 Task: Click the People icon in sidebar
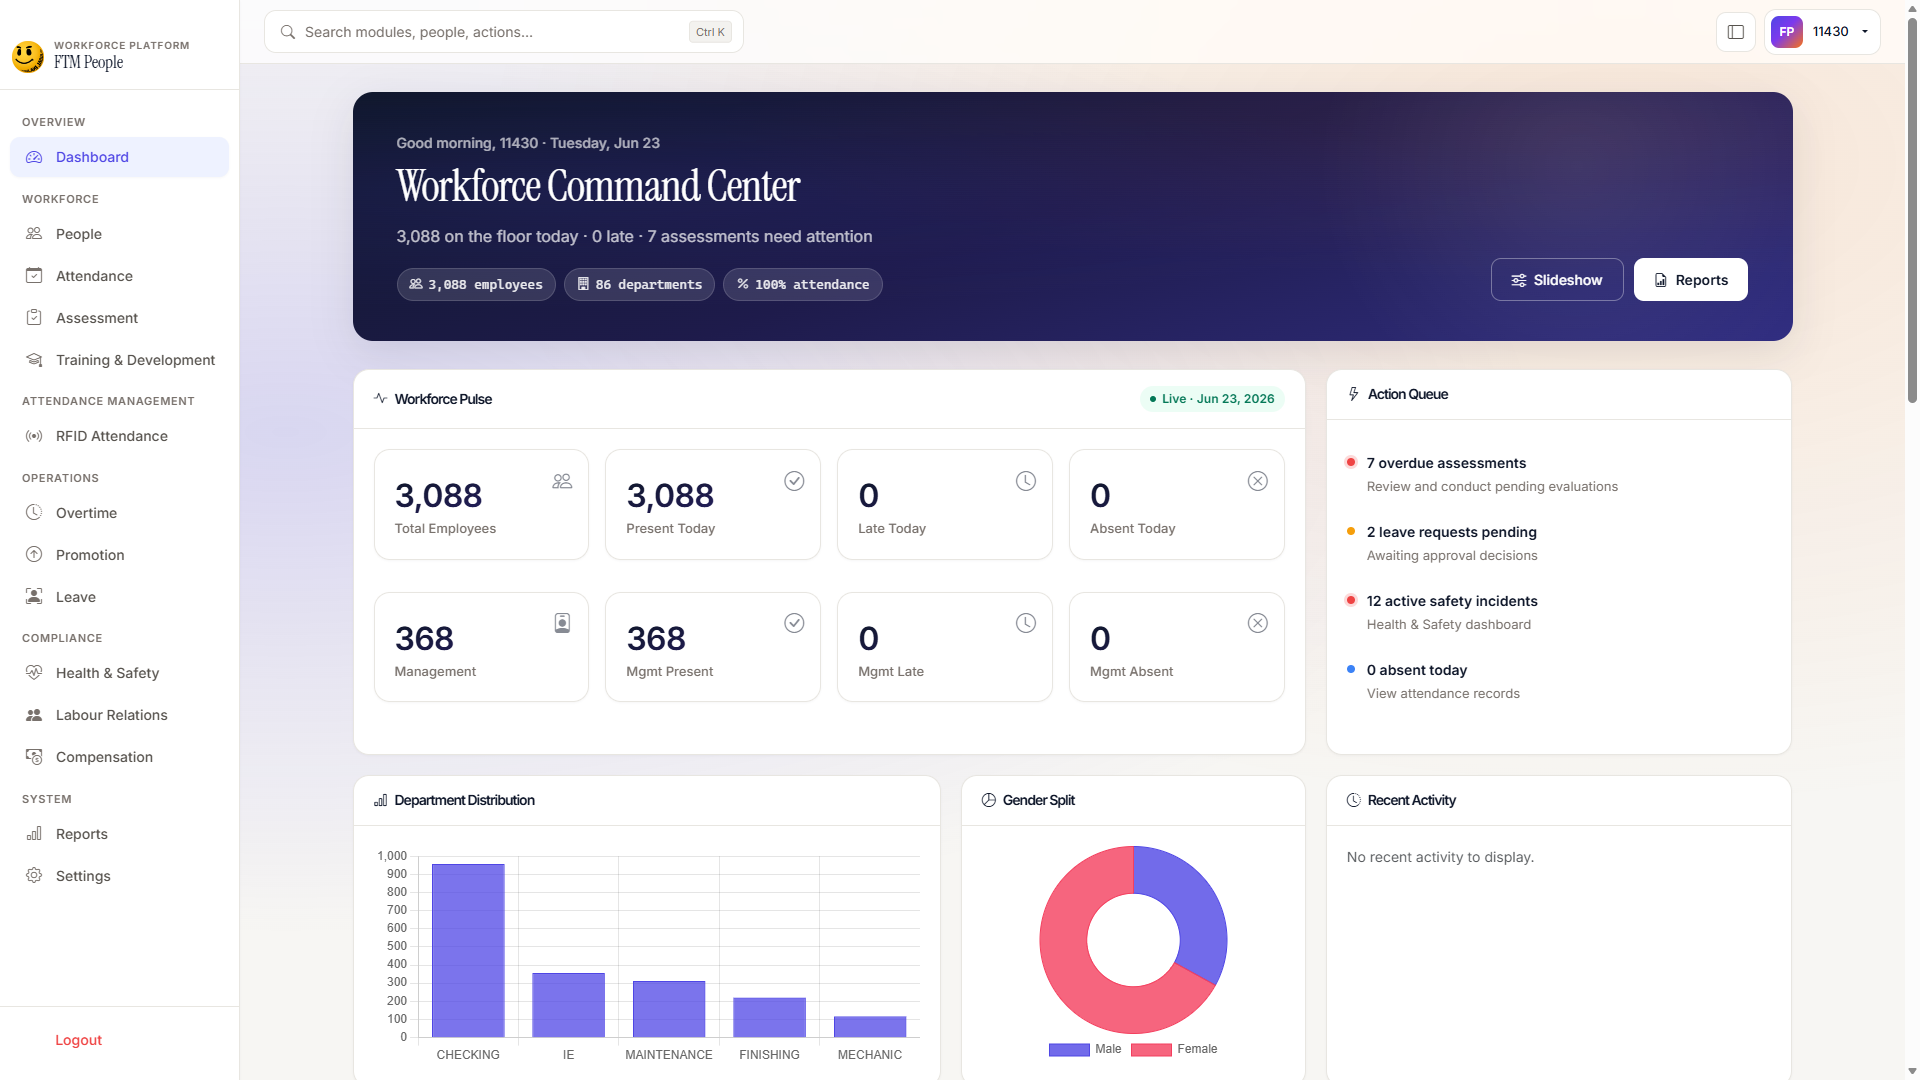34,234
